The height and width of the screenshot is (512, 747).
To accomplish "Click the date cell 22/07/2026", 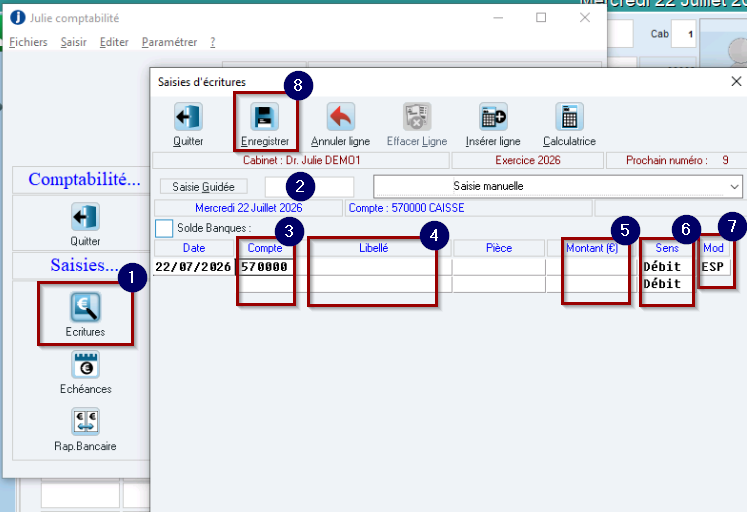I will [x=193, y=267].
